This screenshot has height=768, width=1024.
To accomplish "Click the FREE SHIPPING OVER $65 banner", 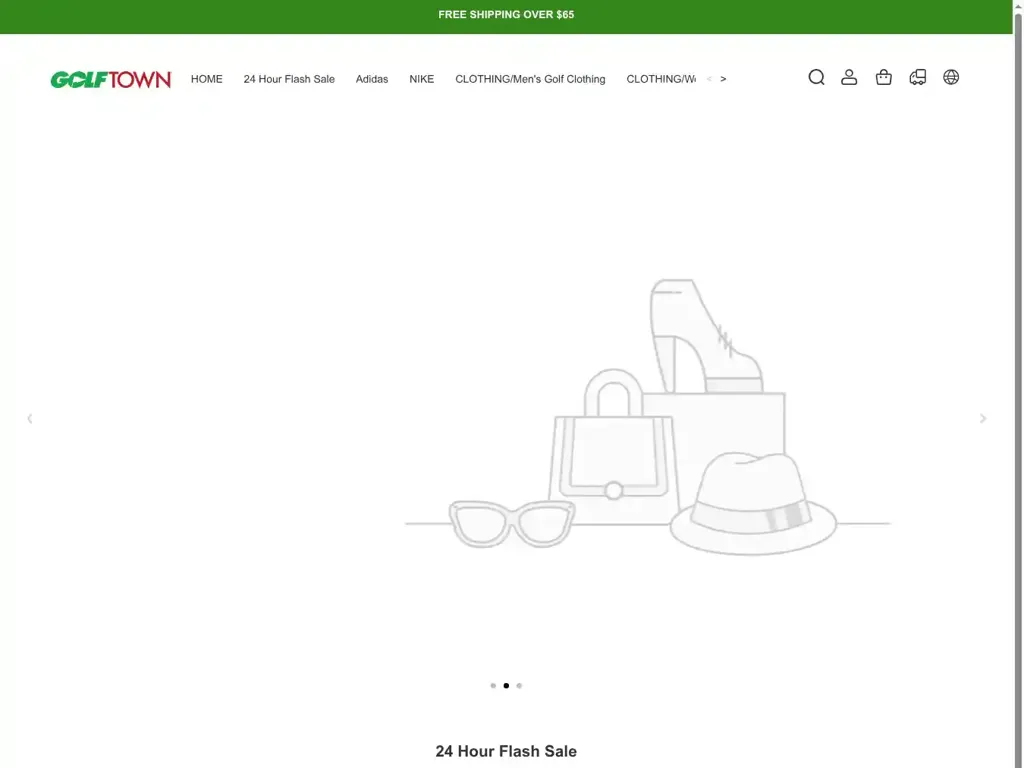I will click(506, 14).
